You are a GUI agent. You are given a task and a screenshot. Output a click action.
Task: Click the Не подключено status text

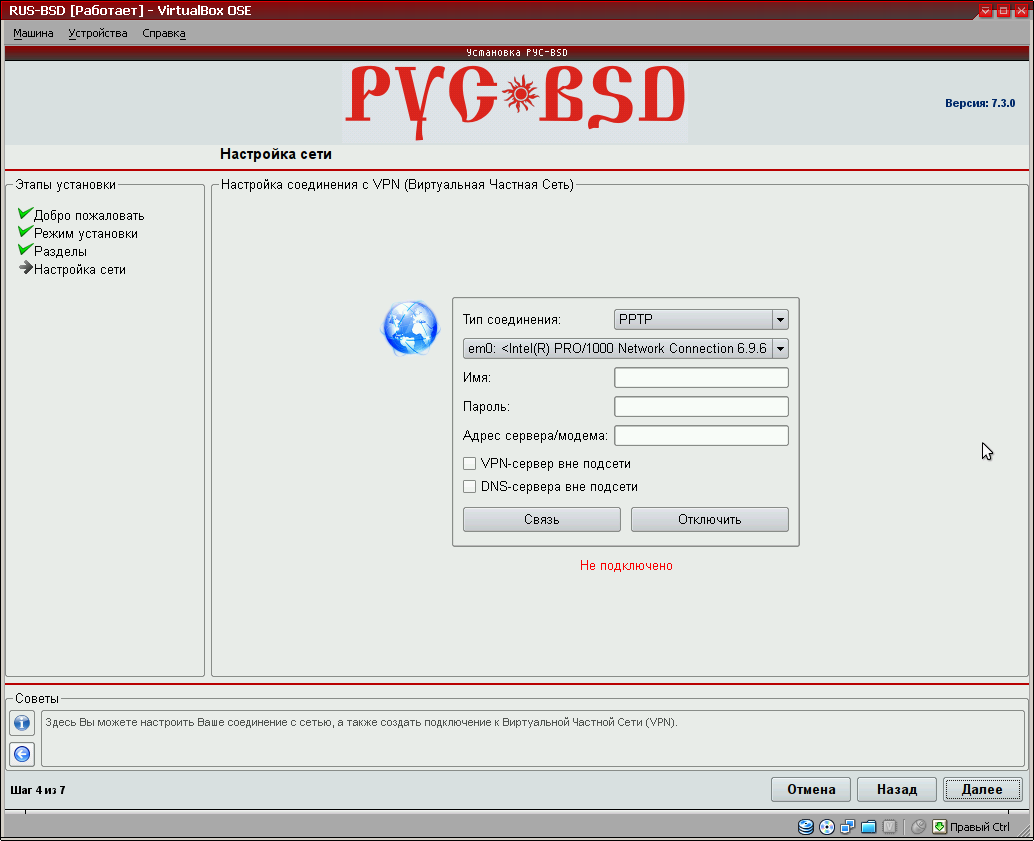[626, 565]
